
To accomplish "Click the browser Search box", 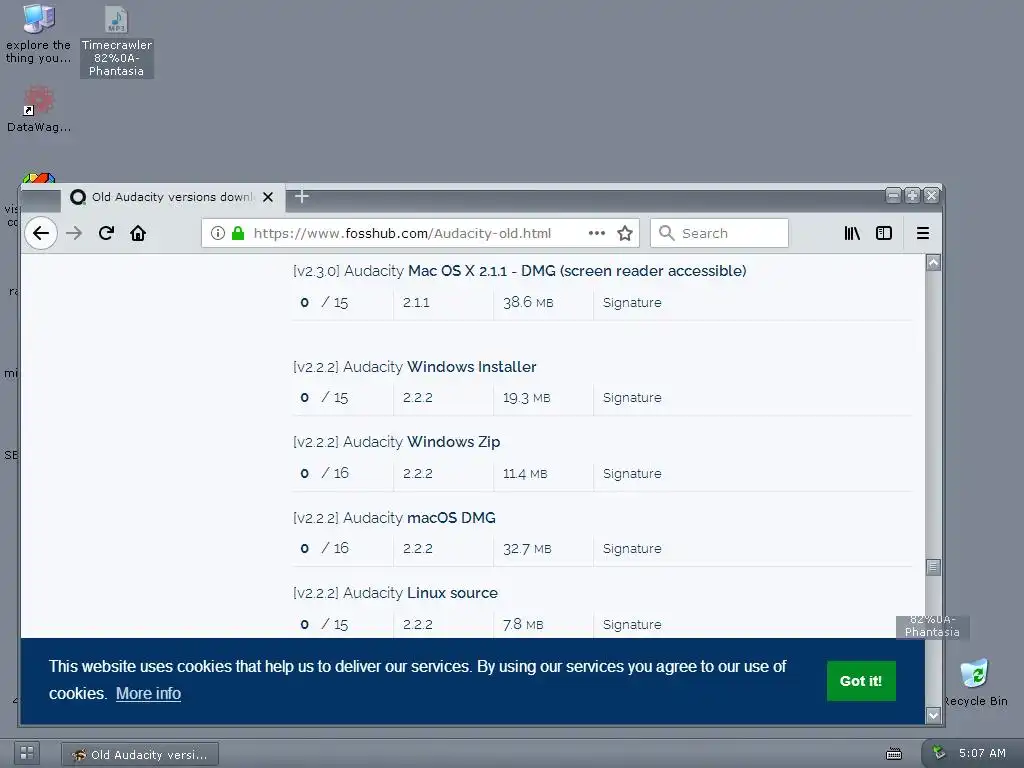I will tap(719, 233).
